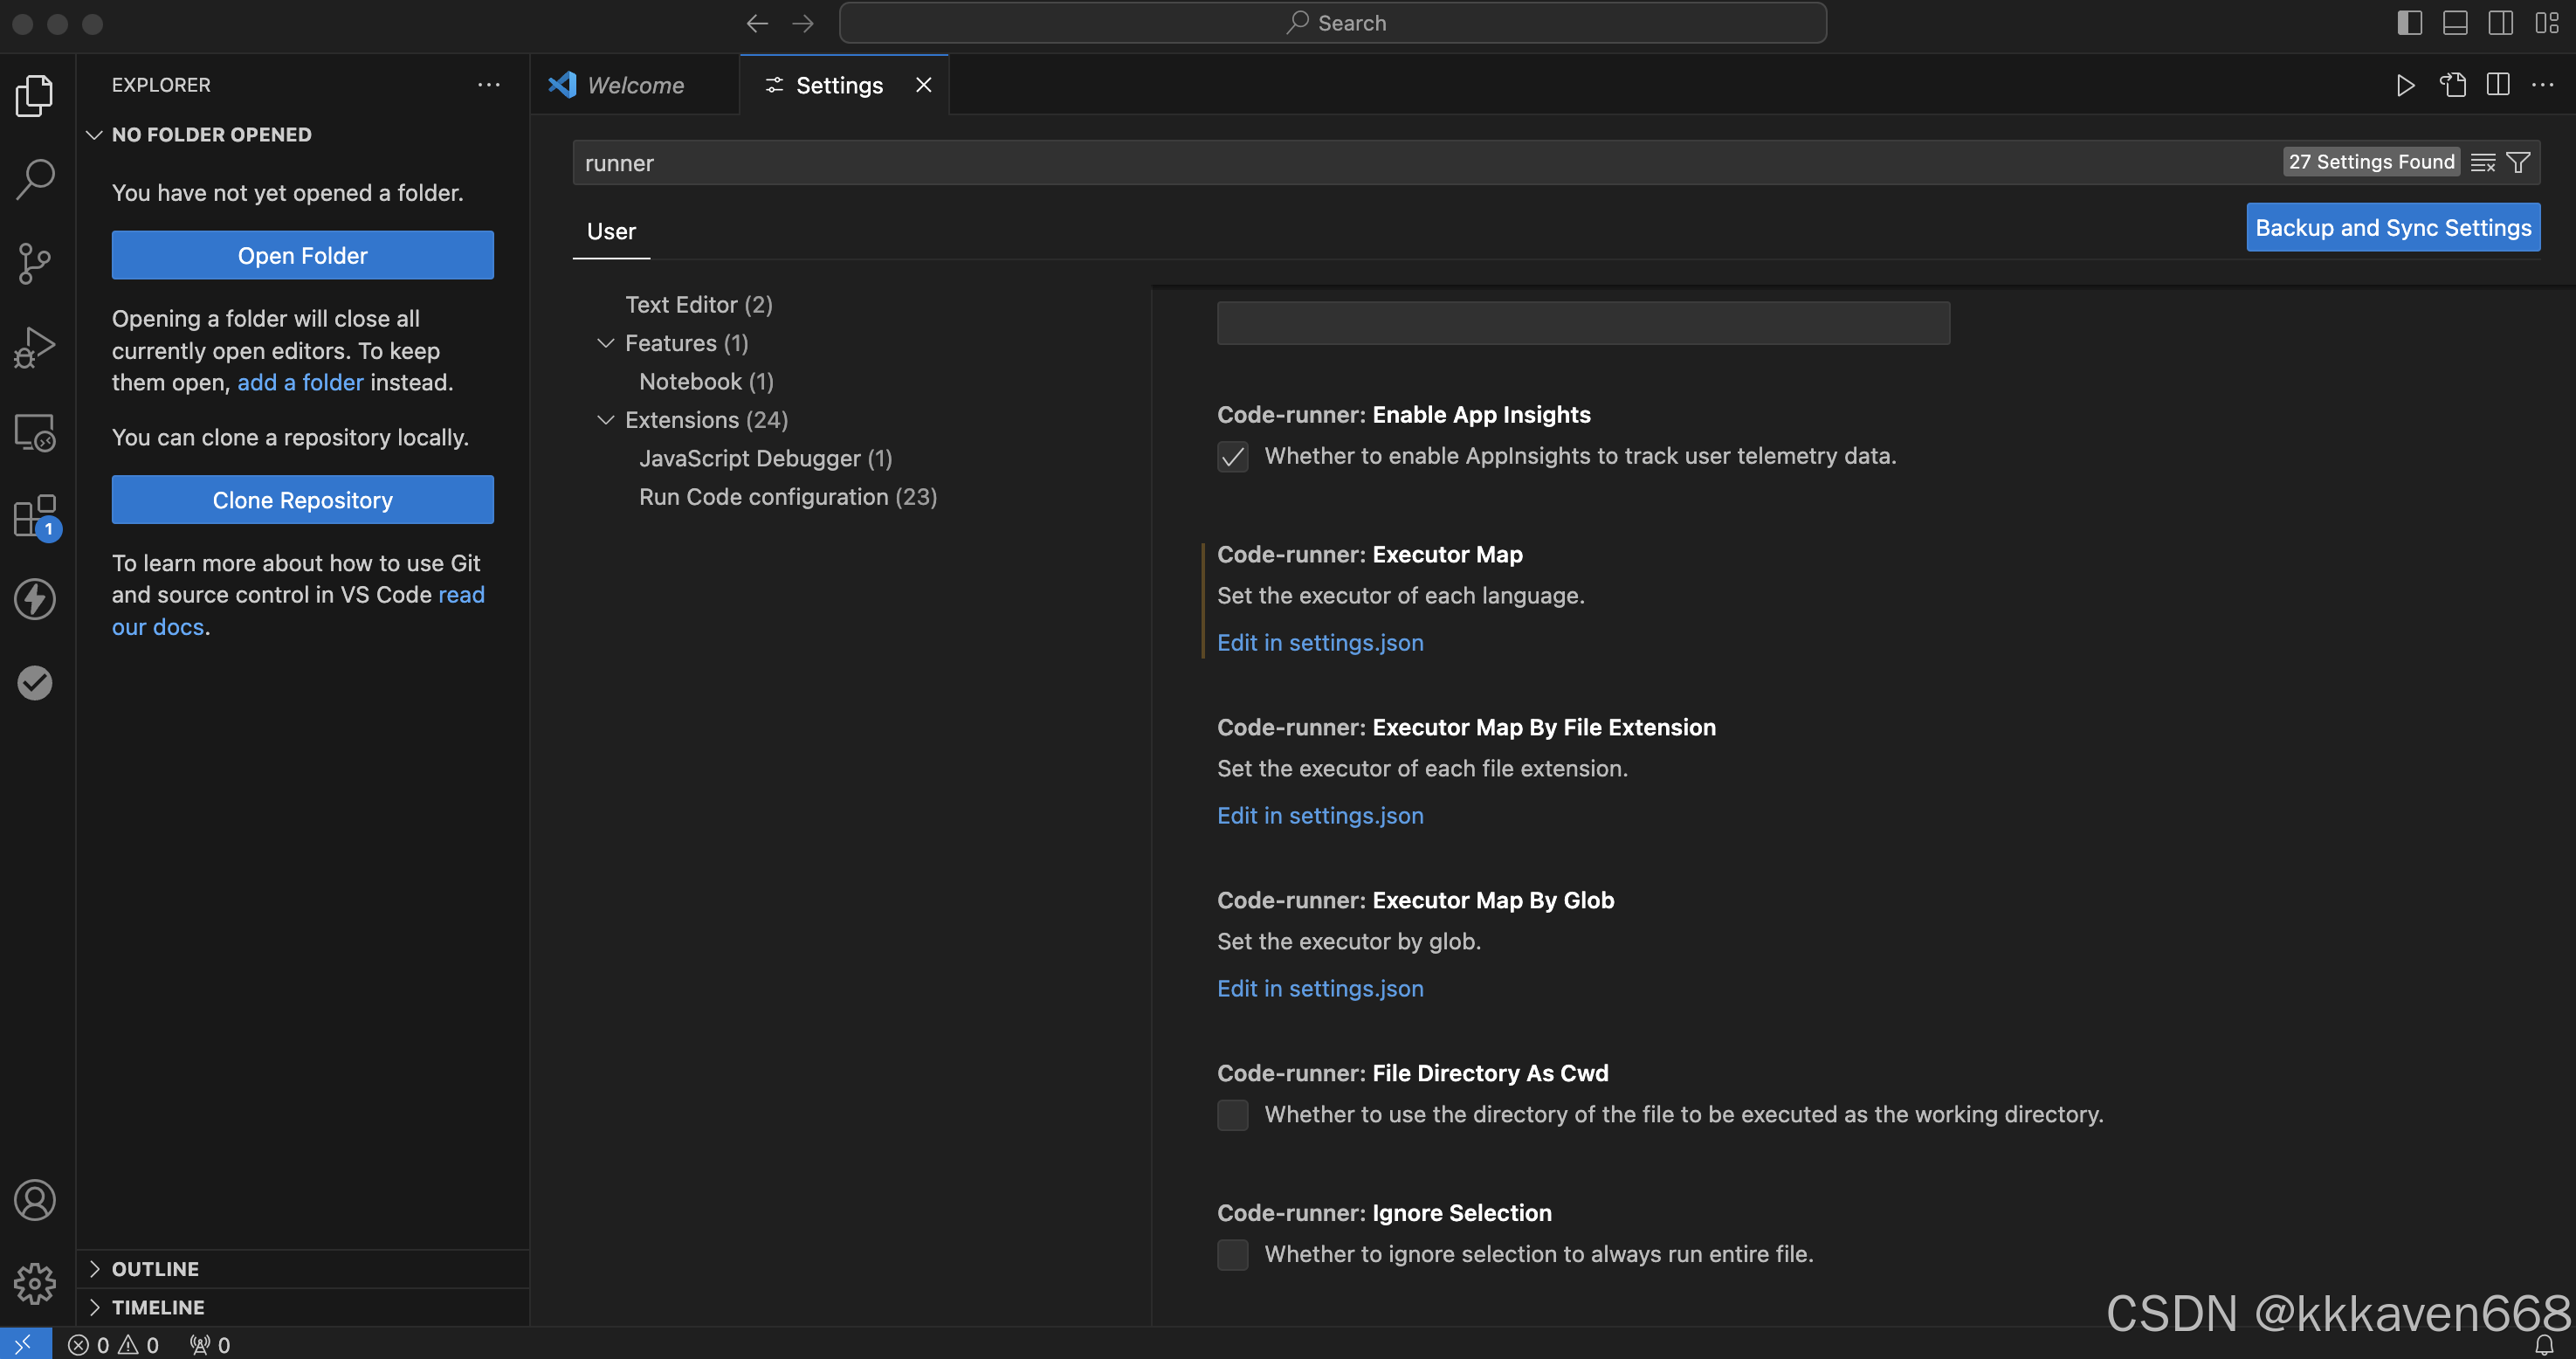
Task: Open the Extensions view
Action: point(35,516)
